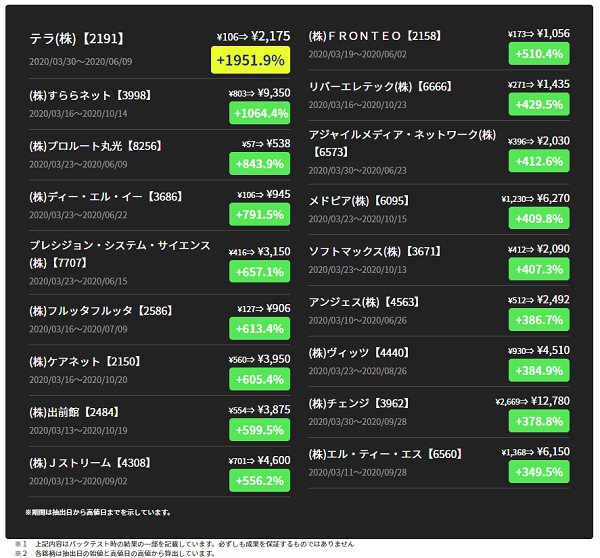The image size is (600, 558).
Task: Click the +409.8% green badge
Action: (x=539, y=218)
